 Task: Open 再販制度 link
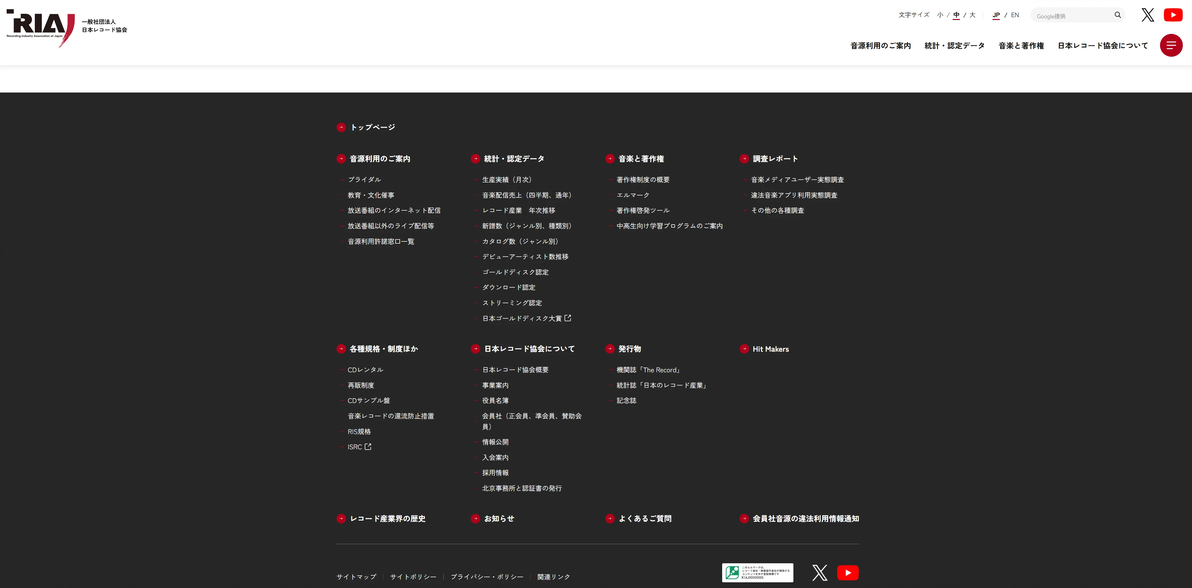(360, 386)
